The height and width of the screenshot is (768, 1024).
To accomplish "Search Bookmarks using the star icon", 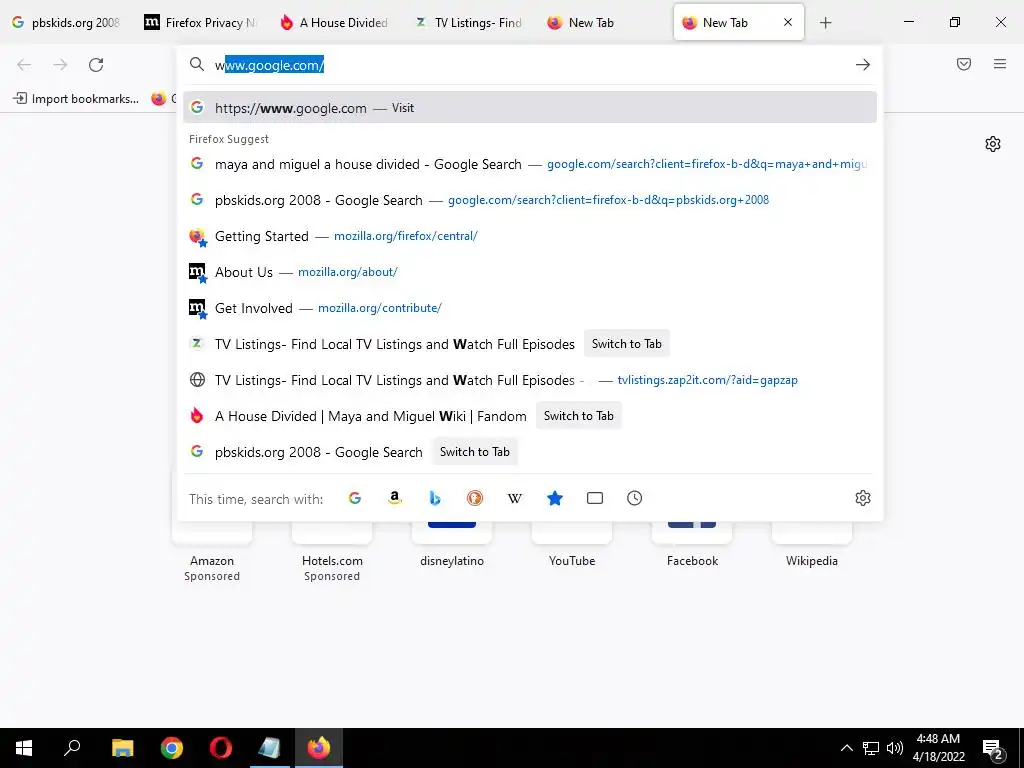I will (555, 498).
